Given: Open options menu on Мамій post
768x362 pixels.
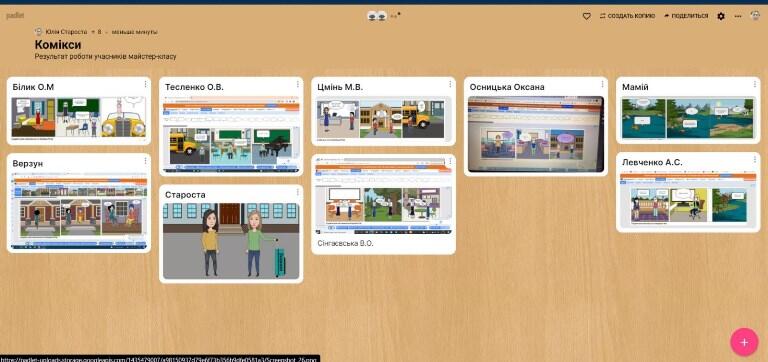Looking at the screenshot, I should (x=755, y=84).
